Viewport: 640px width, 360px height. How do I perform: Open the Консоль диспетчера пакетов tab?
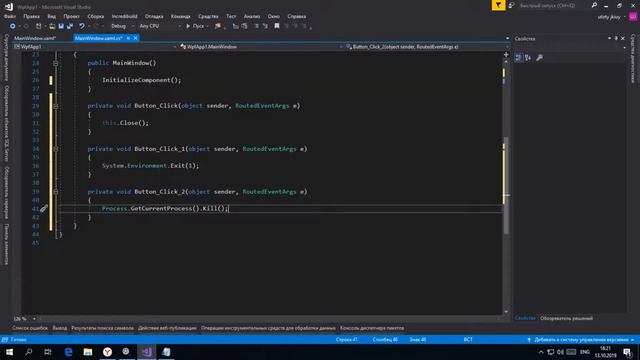coord(372,328)
